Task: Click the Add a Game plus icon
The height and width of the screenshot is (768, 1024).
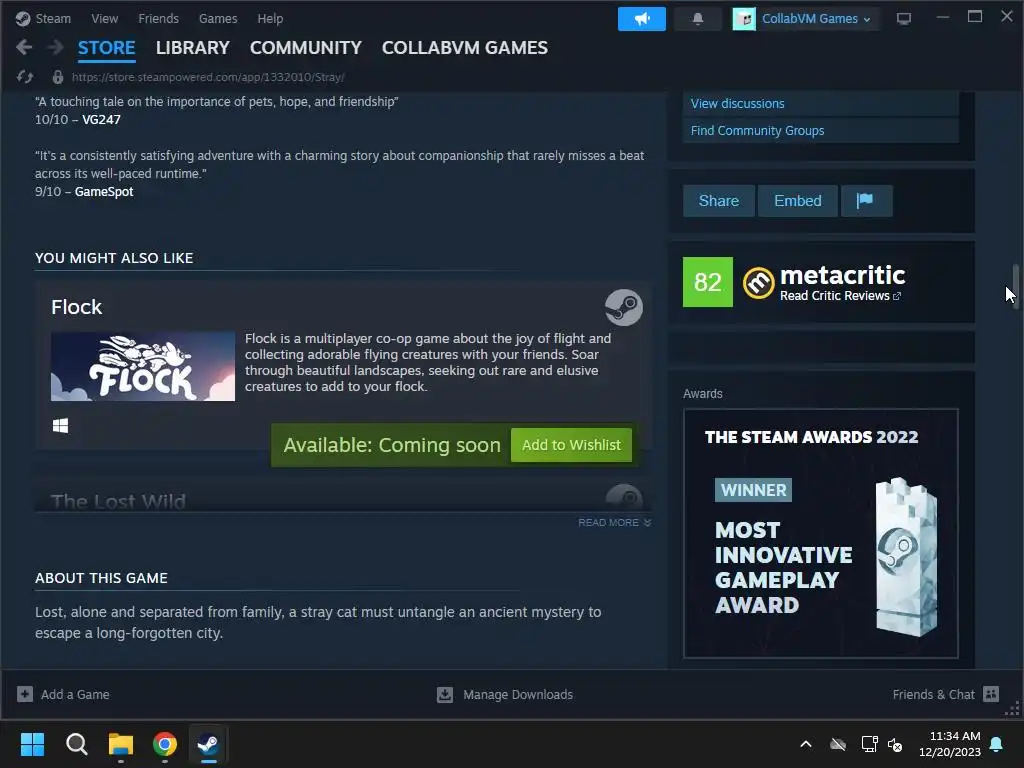Action: coord(25,694)
